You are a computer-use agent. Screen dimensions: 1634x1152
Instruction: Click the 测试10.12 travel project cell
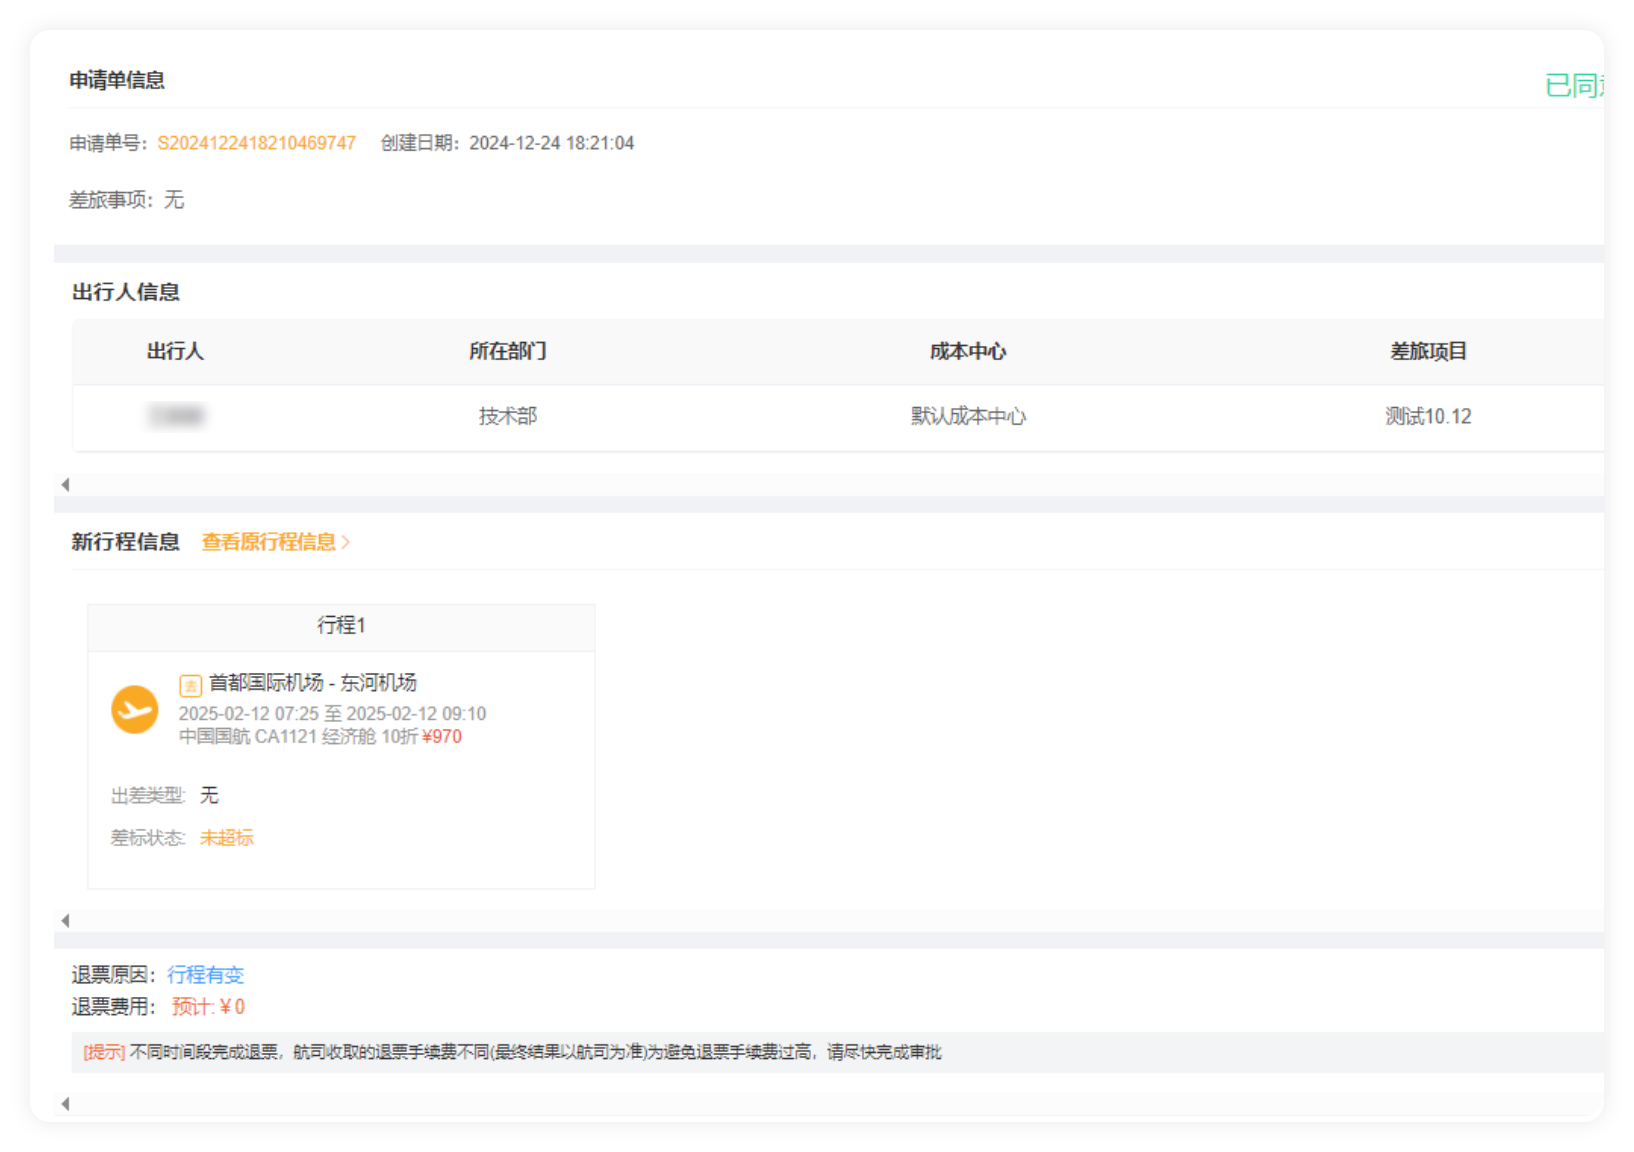(x=1427, y=417)
